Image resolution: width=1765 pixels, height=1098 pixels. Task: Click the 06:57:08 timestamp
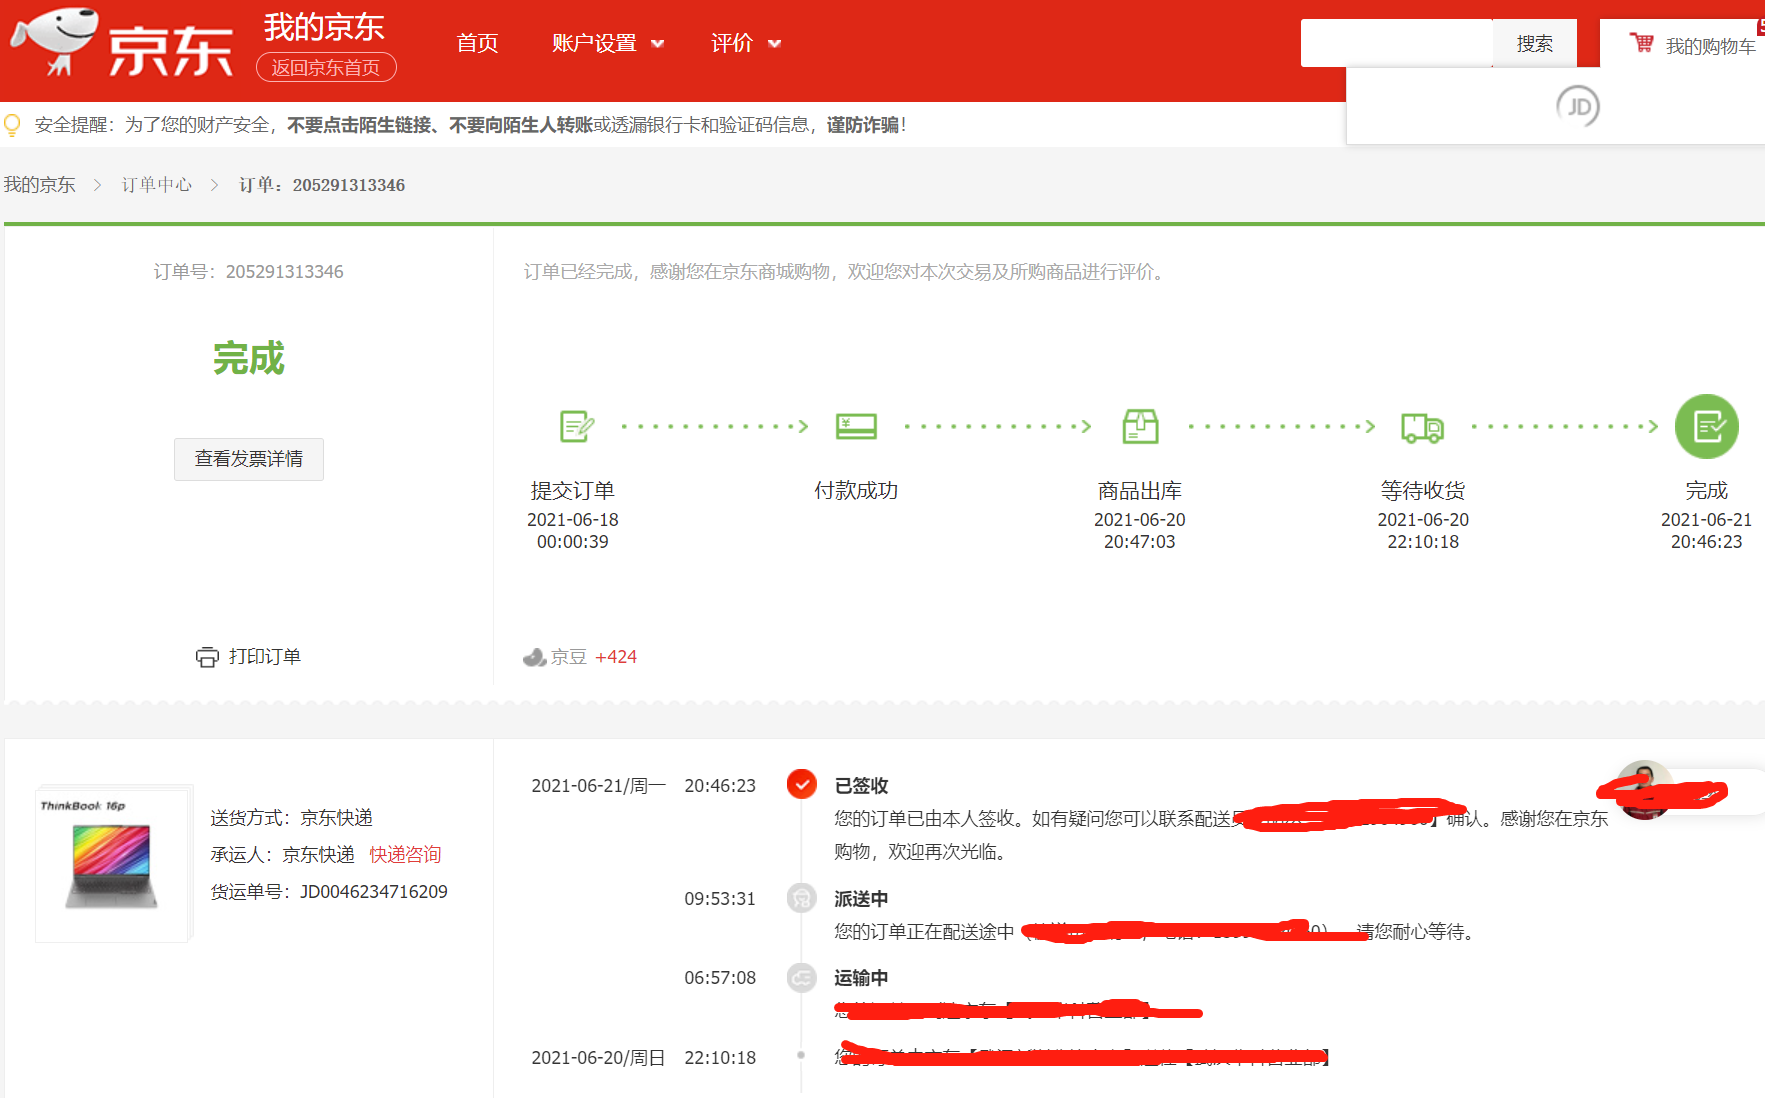[720, 978]
